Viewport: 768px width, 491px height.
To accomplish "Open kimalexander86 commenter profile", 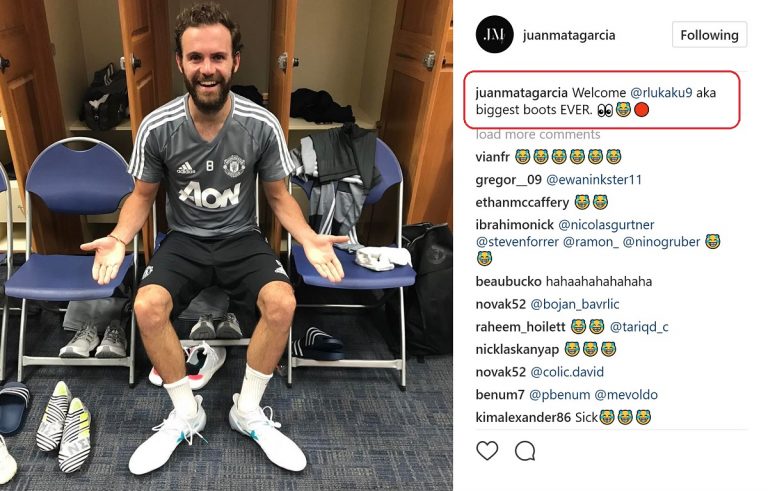I will (x=523, y=417).
